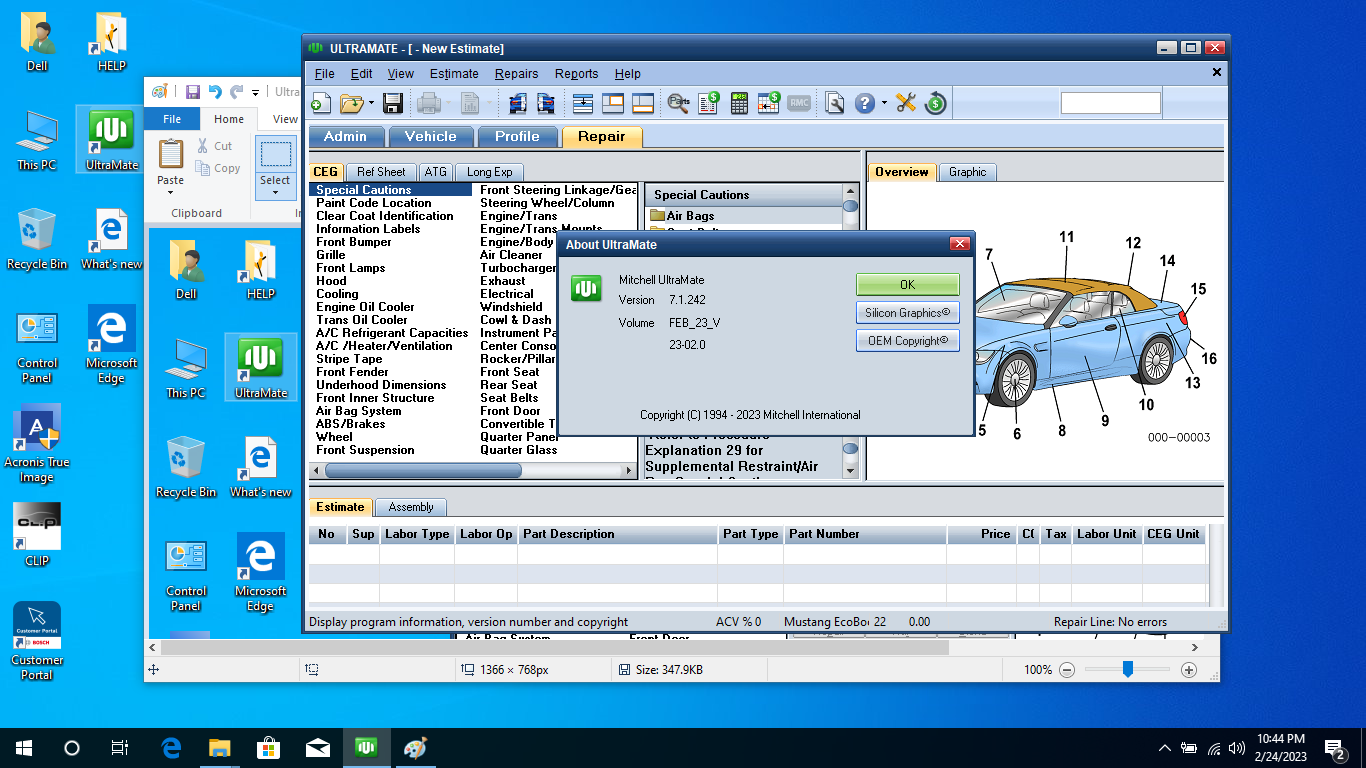Click OK in the About UltraMate dialog
This screenshot has width=1366, height=768.
907,284
